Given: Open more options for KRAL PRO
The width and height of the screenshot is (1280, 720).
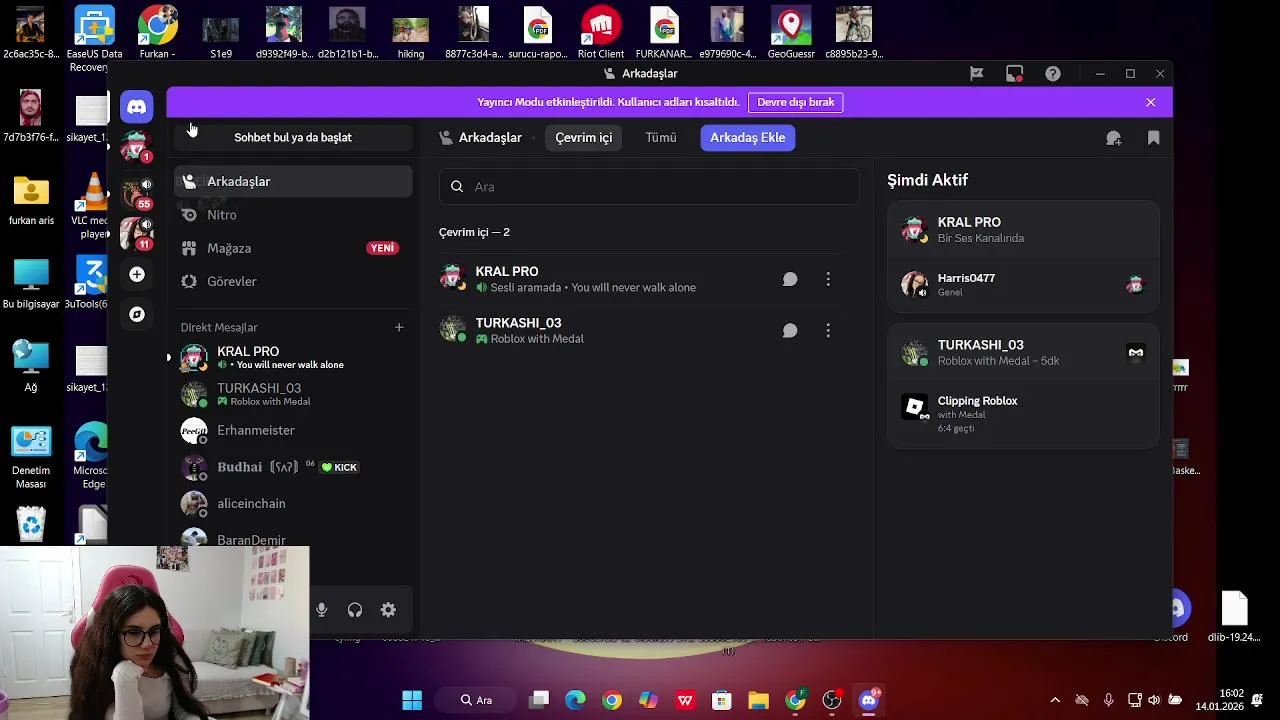Looking at the screenshot, I should 828,279.
